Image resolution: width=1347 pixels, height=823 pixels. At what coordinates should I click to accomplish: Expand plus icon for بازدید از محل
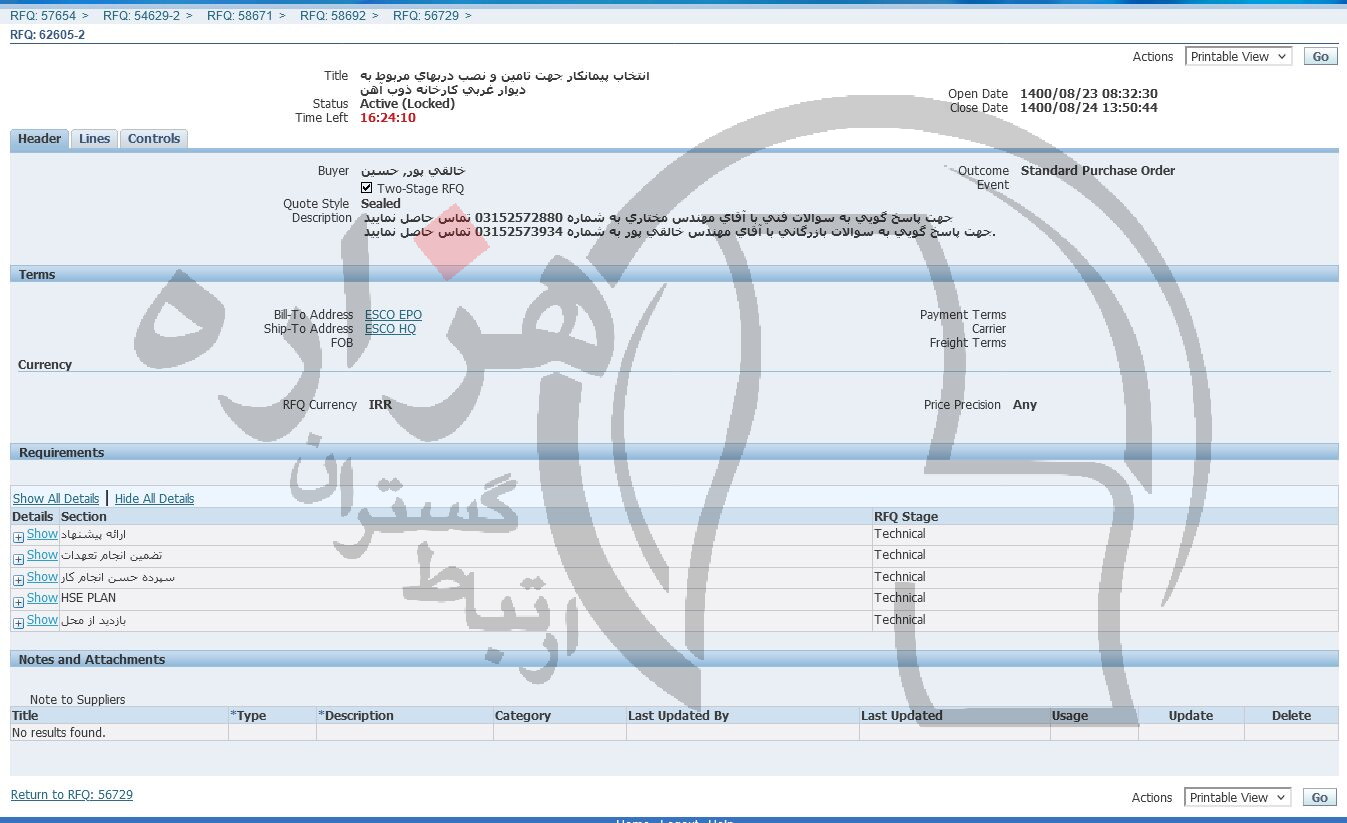click(18, 623)
